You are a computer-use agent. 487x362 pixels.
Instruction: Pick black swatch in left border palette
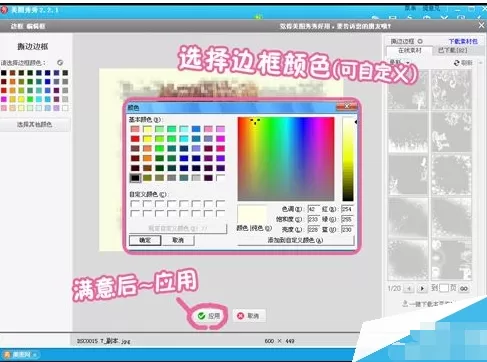4,73
